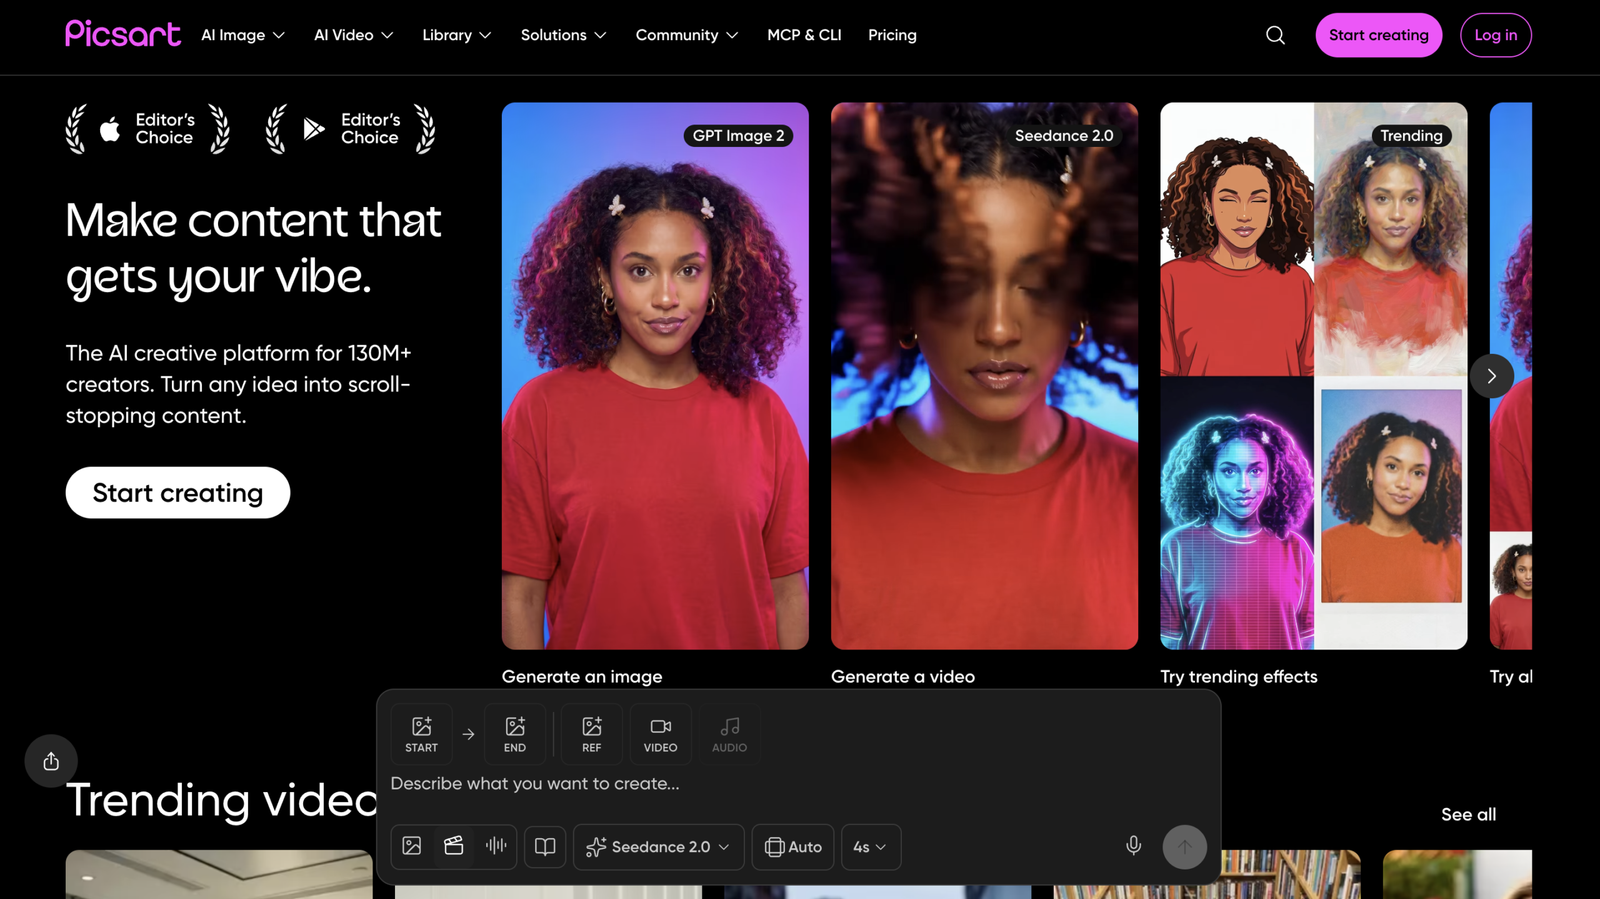Click the prompt description text field

click(798, 784)
